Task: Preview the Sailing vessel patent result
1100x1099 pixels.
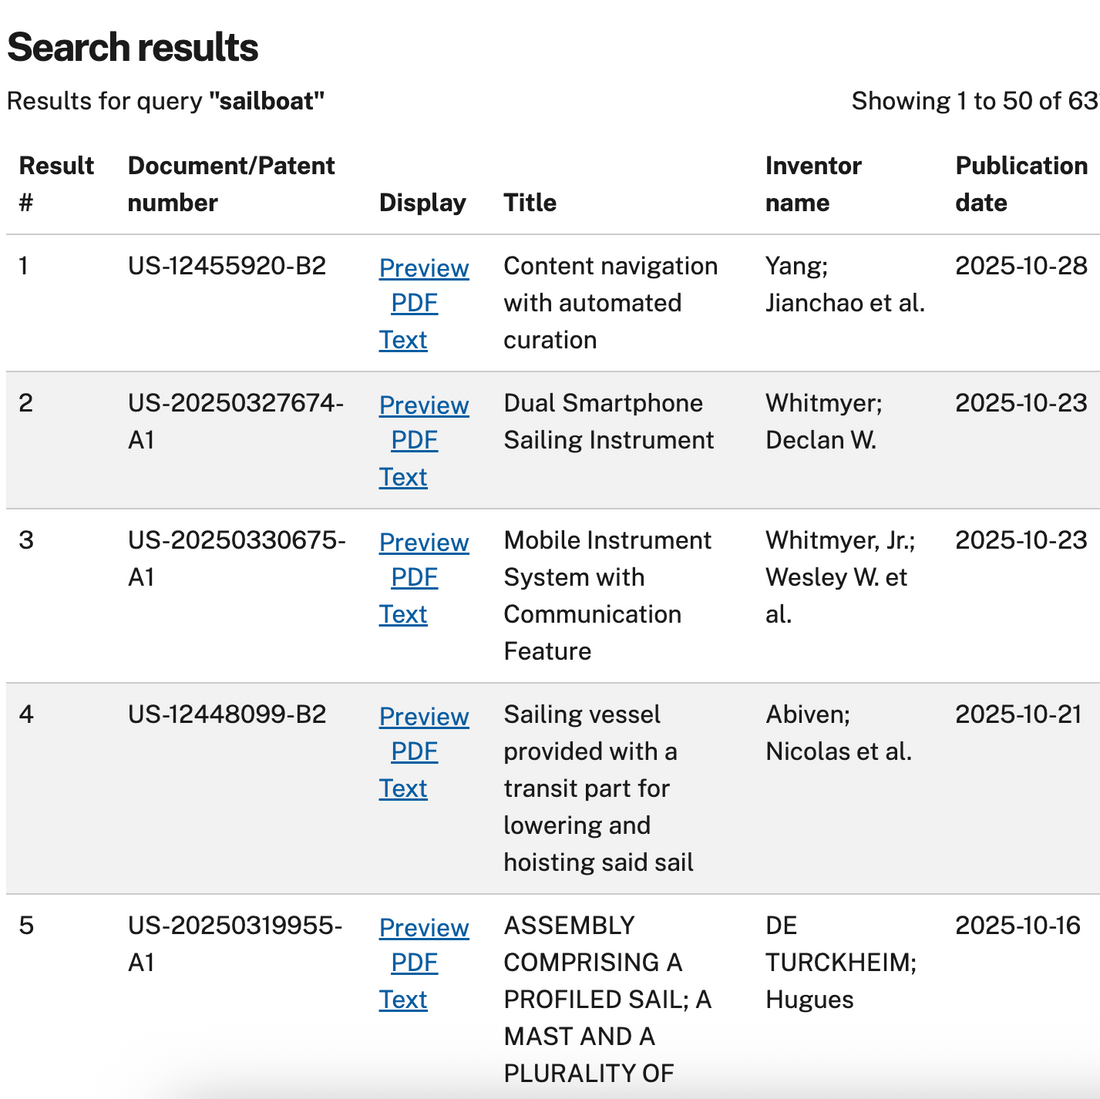Action: coord(423,716)
